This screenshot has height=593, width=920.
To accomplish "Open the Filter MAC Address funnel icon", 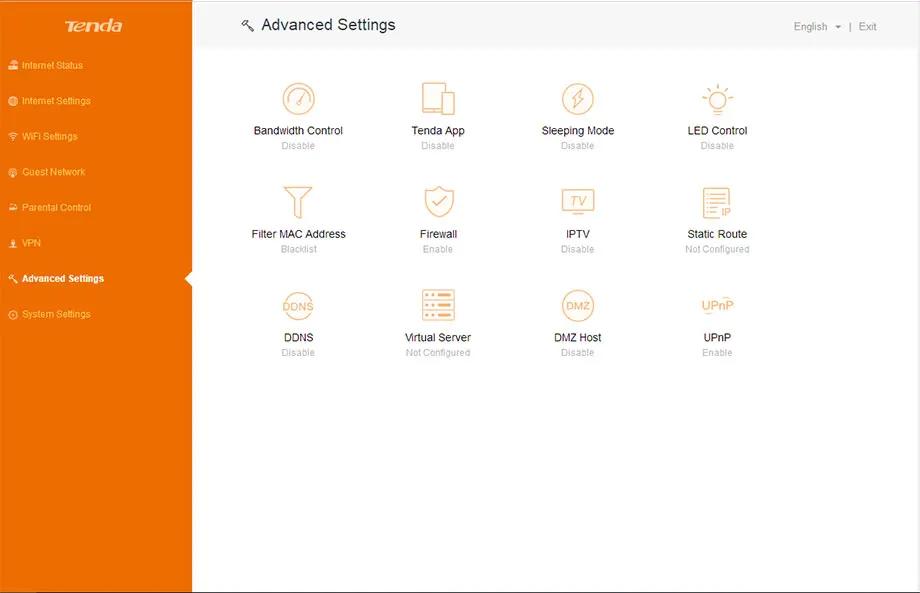I will [x=298, y=202].
